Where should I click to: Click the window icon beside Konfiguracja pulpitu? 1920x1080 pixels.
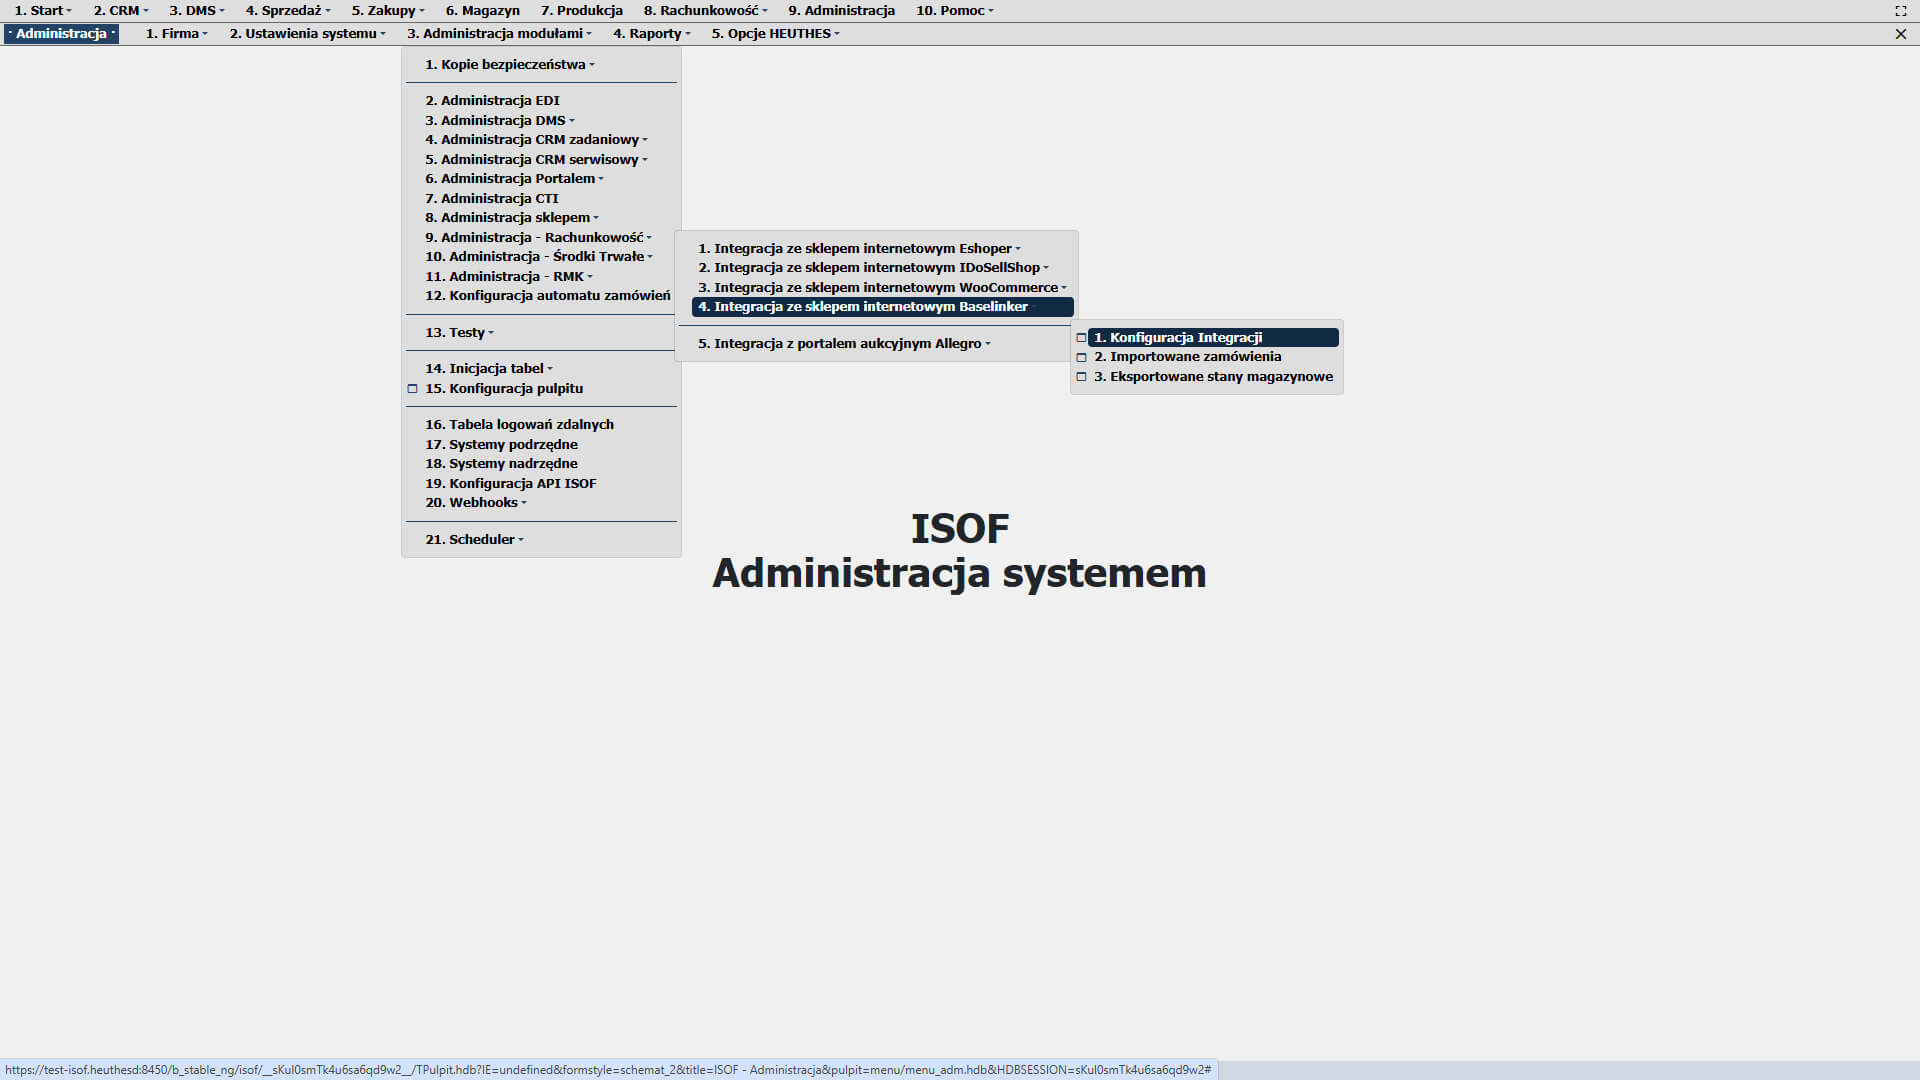tap(412, 389)
